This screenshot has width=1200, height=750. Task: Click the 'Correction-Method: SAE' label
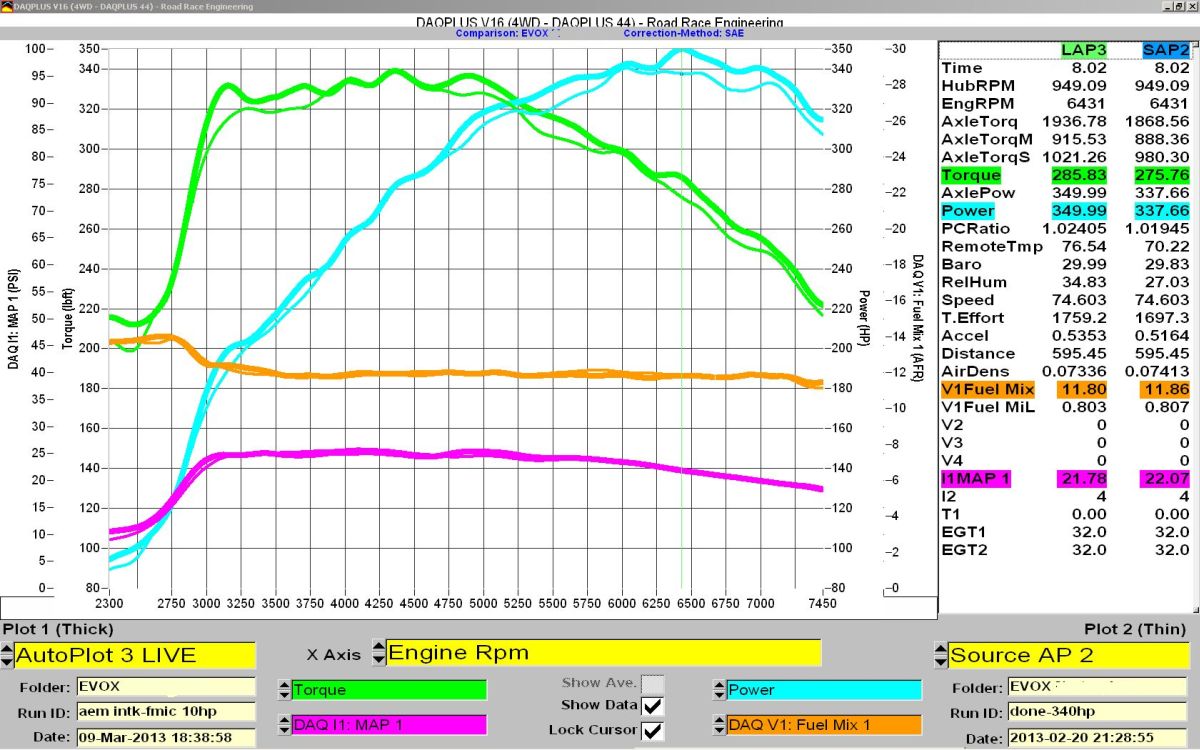point(684,33)
